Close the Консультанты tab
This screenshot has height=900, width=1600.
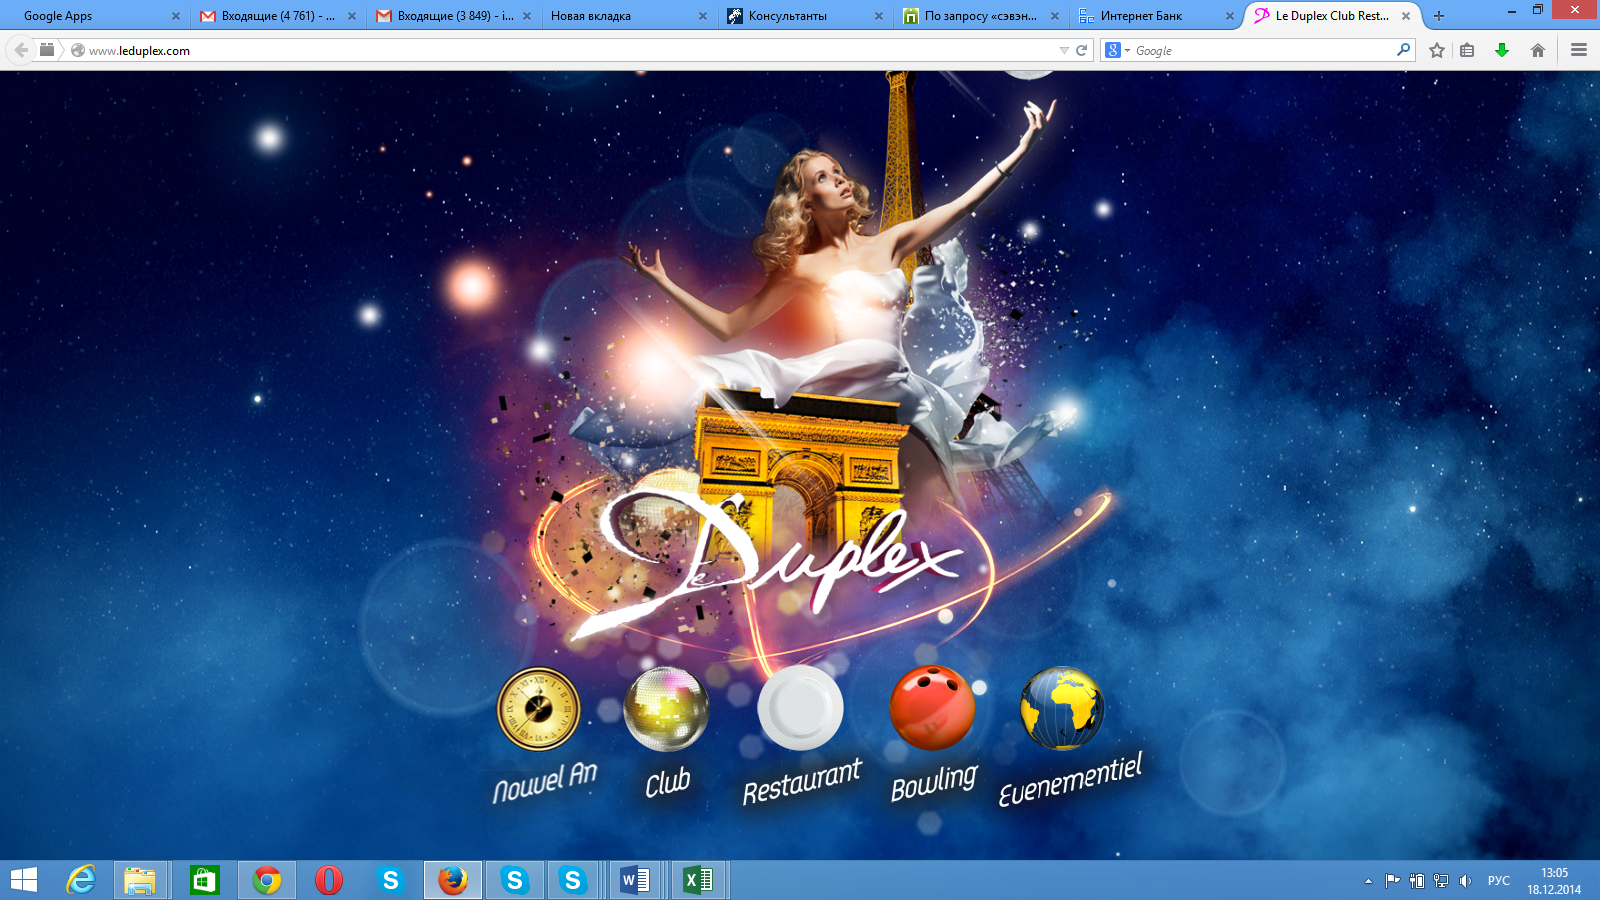click(x=879, y=16)
